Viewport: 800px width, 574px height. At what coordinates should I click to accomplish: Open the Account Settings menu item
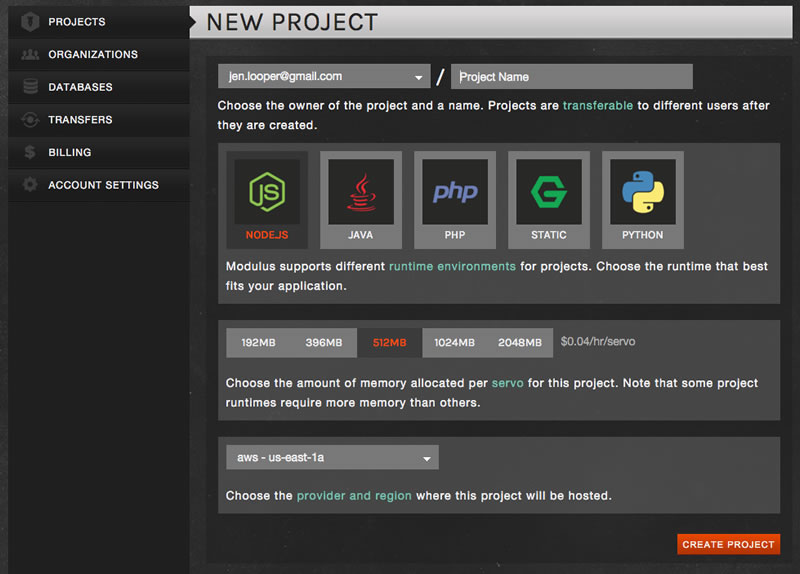click(x=99, y=185)
